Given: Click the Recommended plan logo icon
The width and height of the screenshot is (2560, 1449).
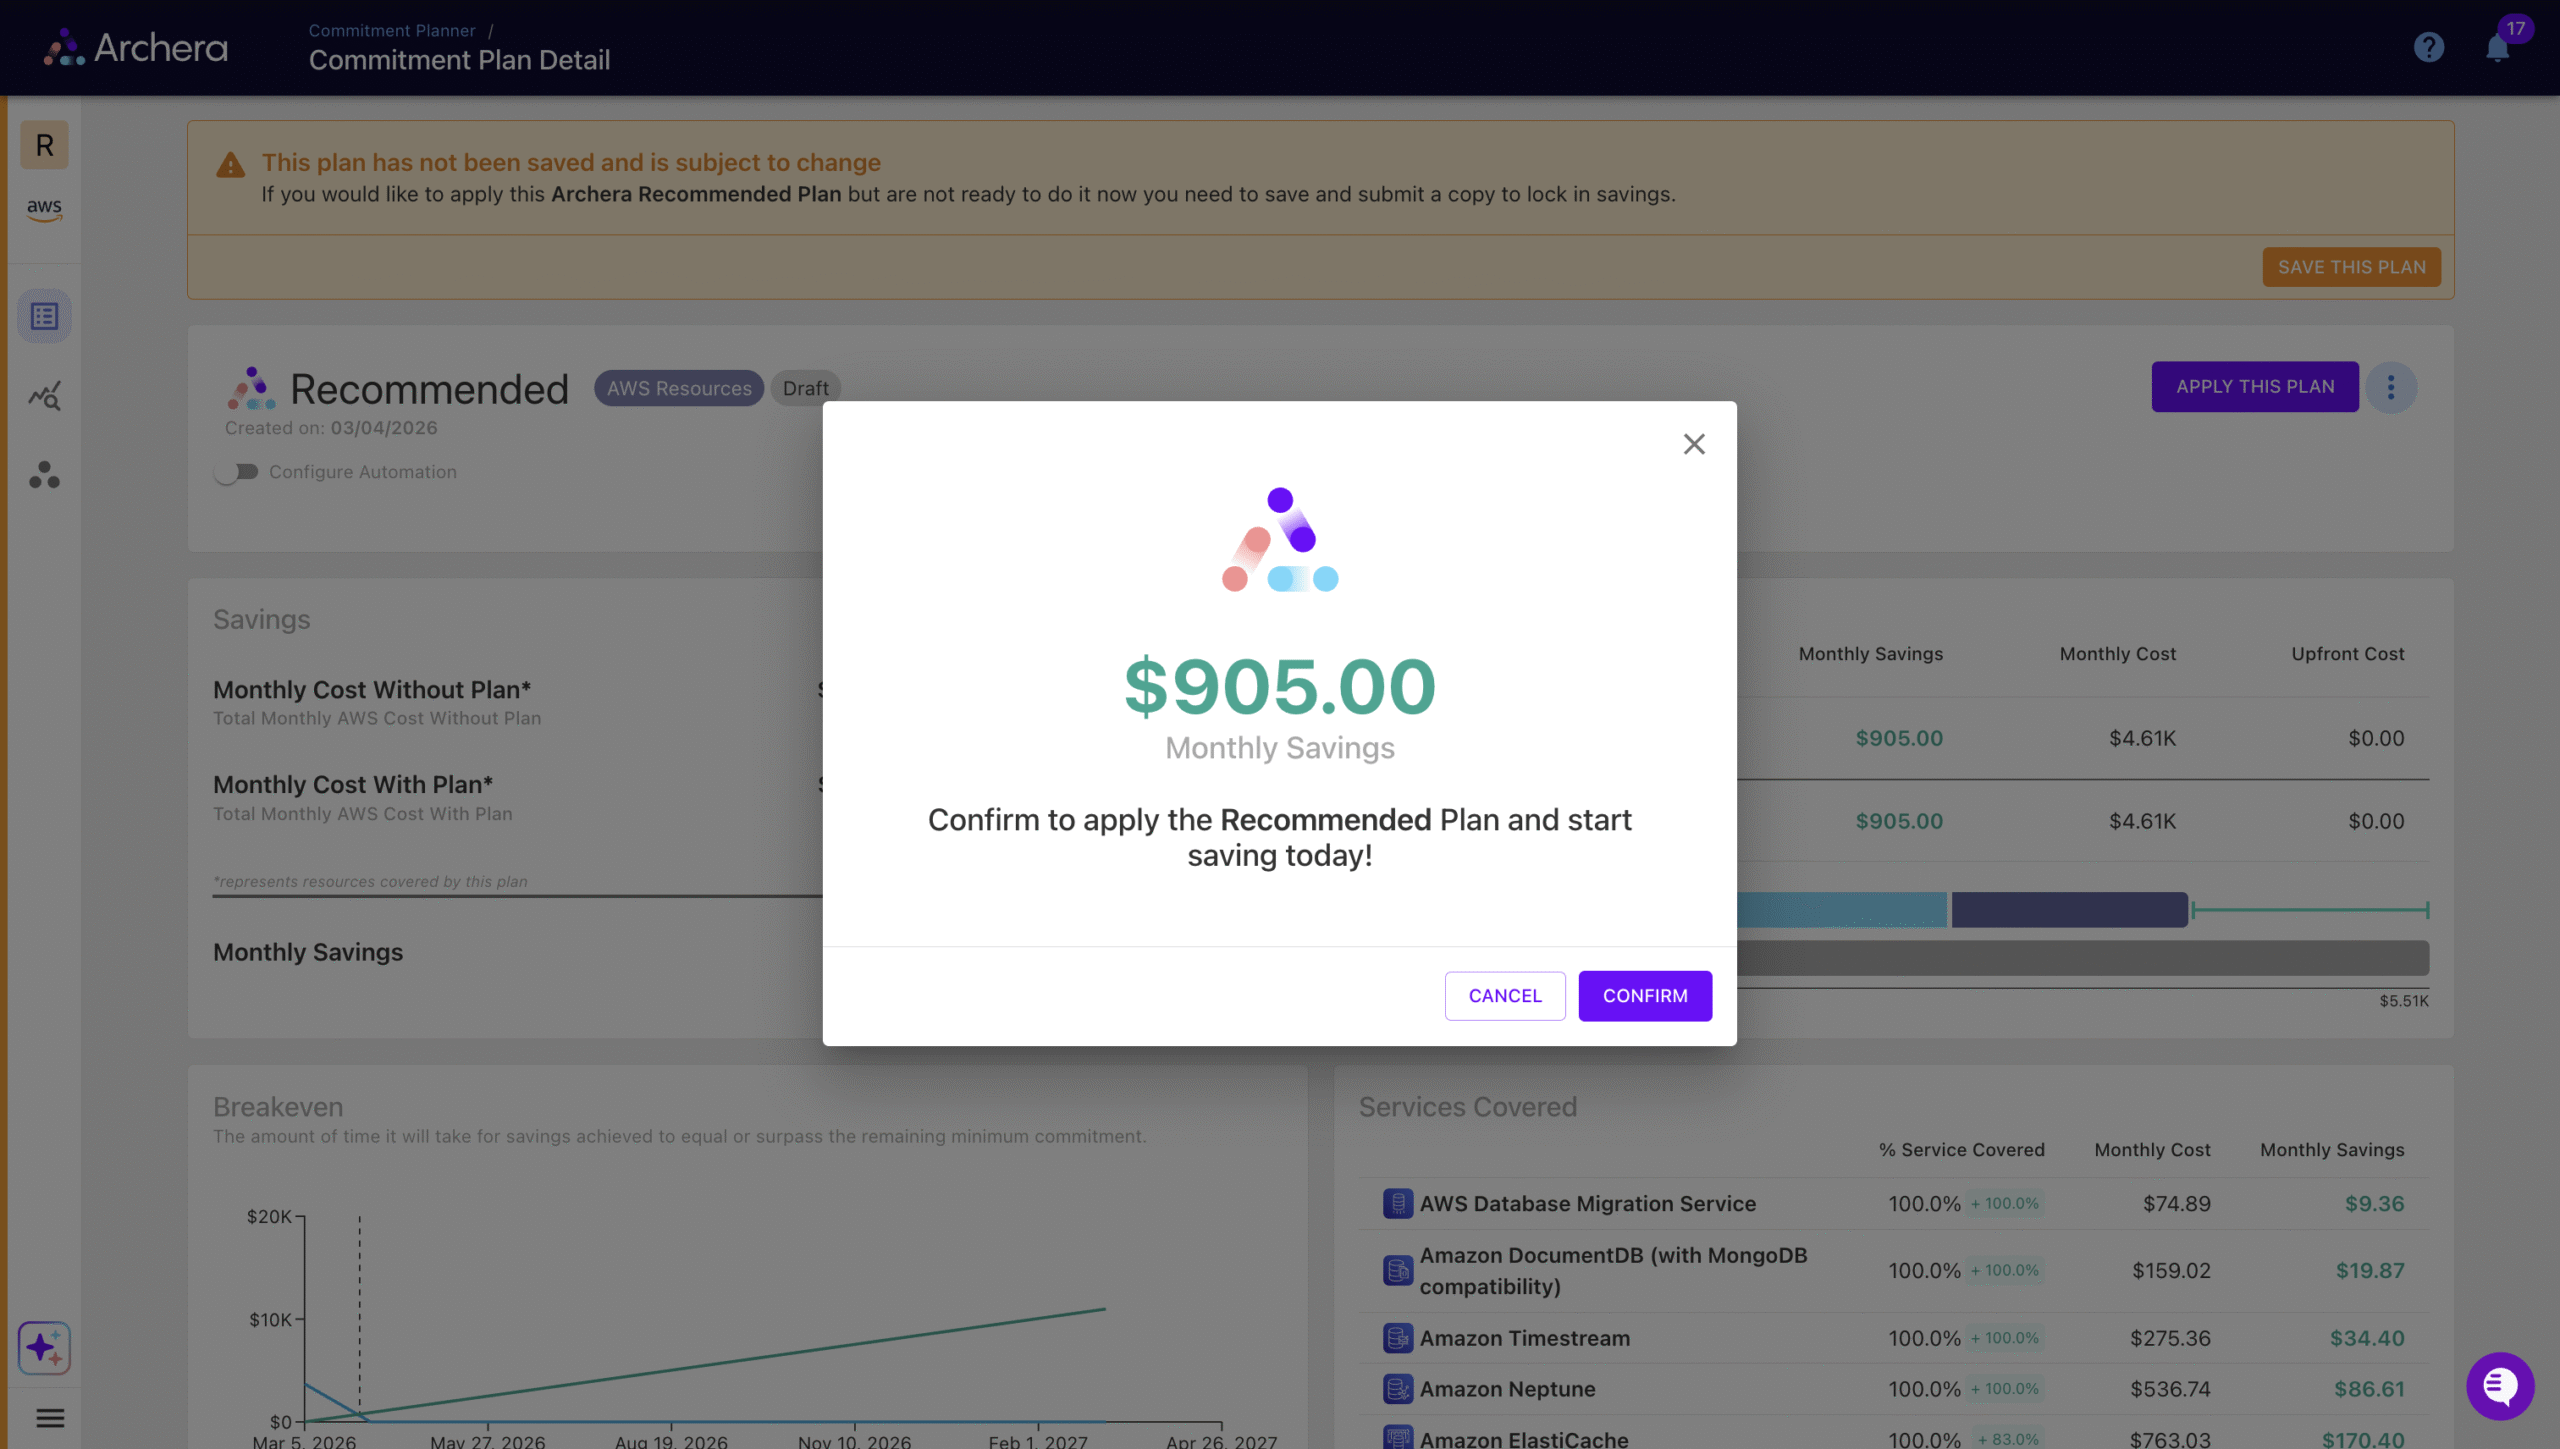Looking at the screenshot, I should [251, 388].
